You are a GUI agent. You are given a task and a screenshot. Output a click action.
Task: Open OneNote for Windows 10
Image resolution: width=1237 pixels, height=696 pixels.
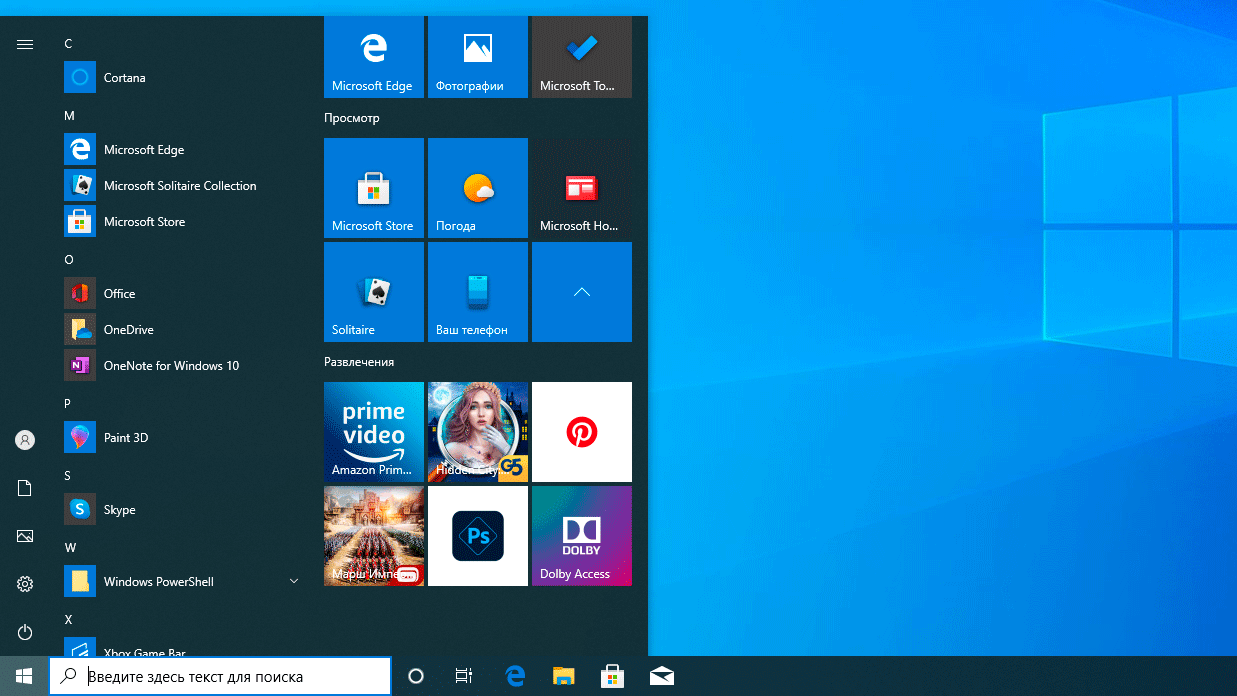[x=171, y=366]
